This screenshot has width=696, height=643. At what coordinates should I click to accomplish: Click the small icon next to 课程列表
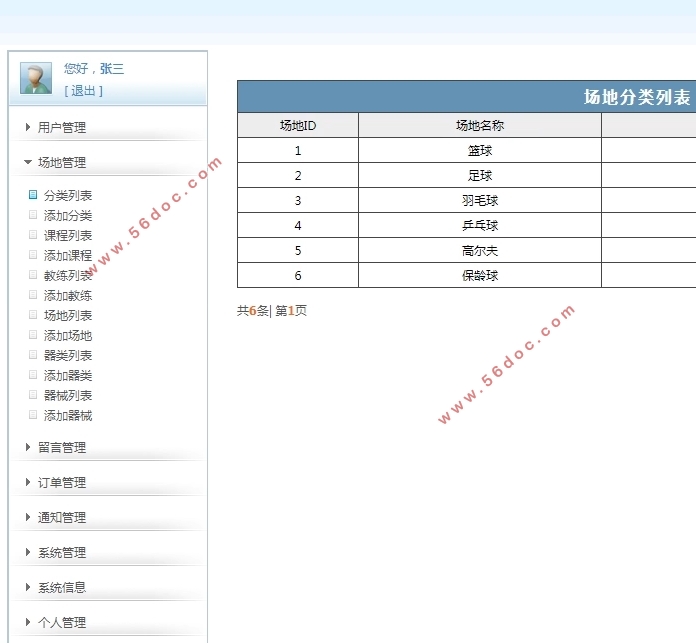tap(33, 236)
